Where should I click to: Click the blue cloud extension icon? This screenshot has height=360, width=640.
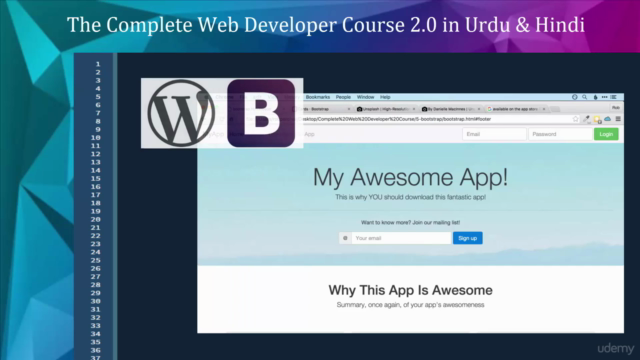tap(607, 119)
